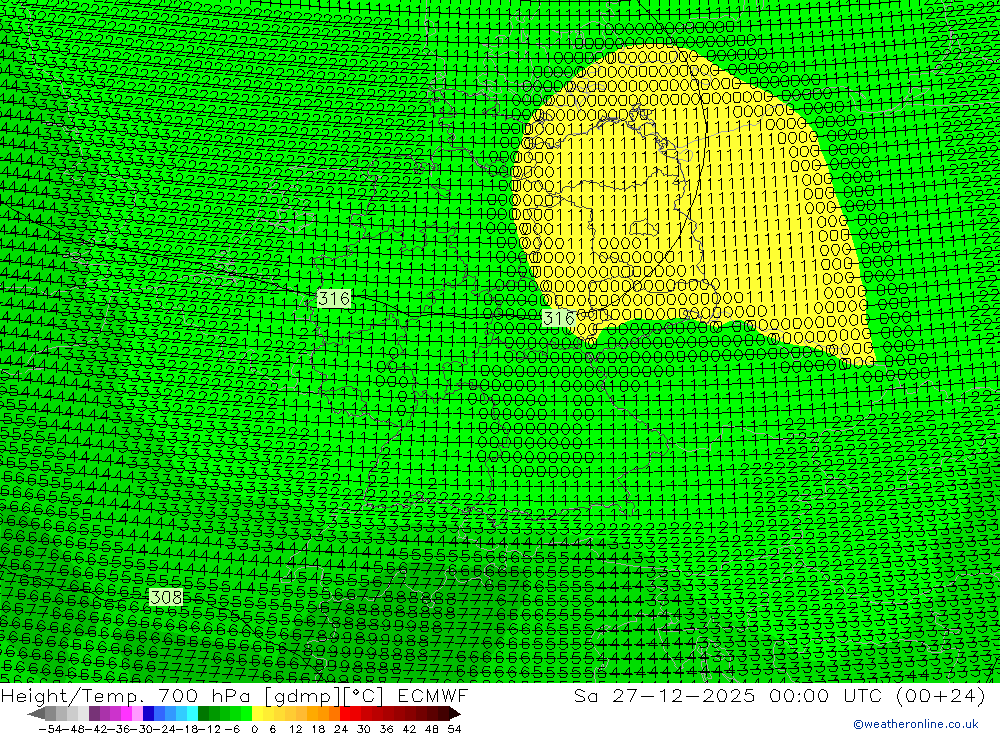Click the 48 legend scale value
1000x733 pixels.
point(432,729)
